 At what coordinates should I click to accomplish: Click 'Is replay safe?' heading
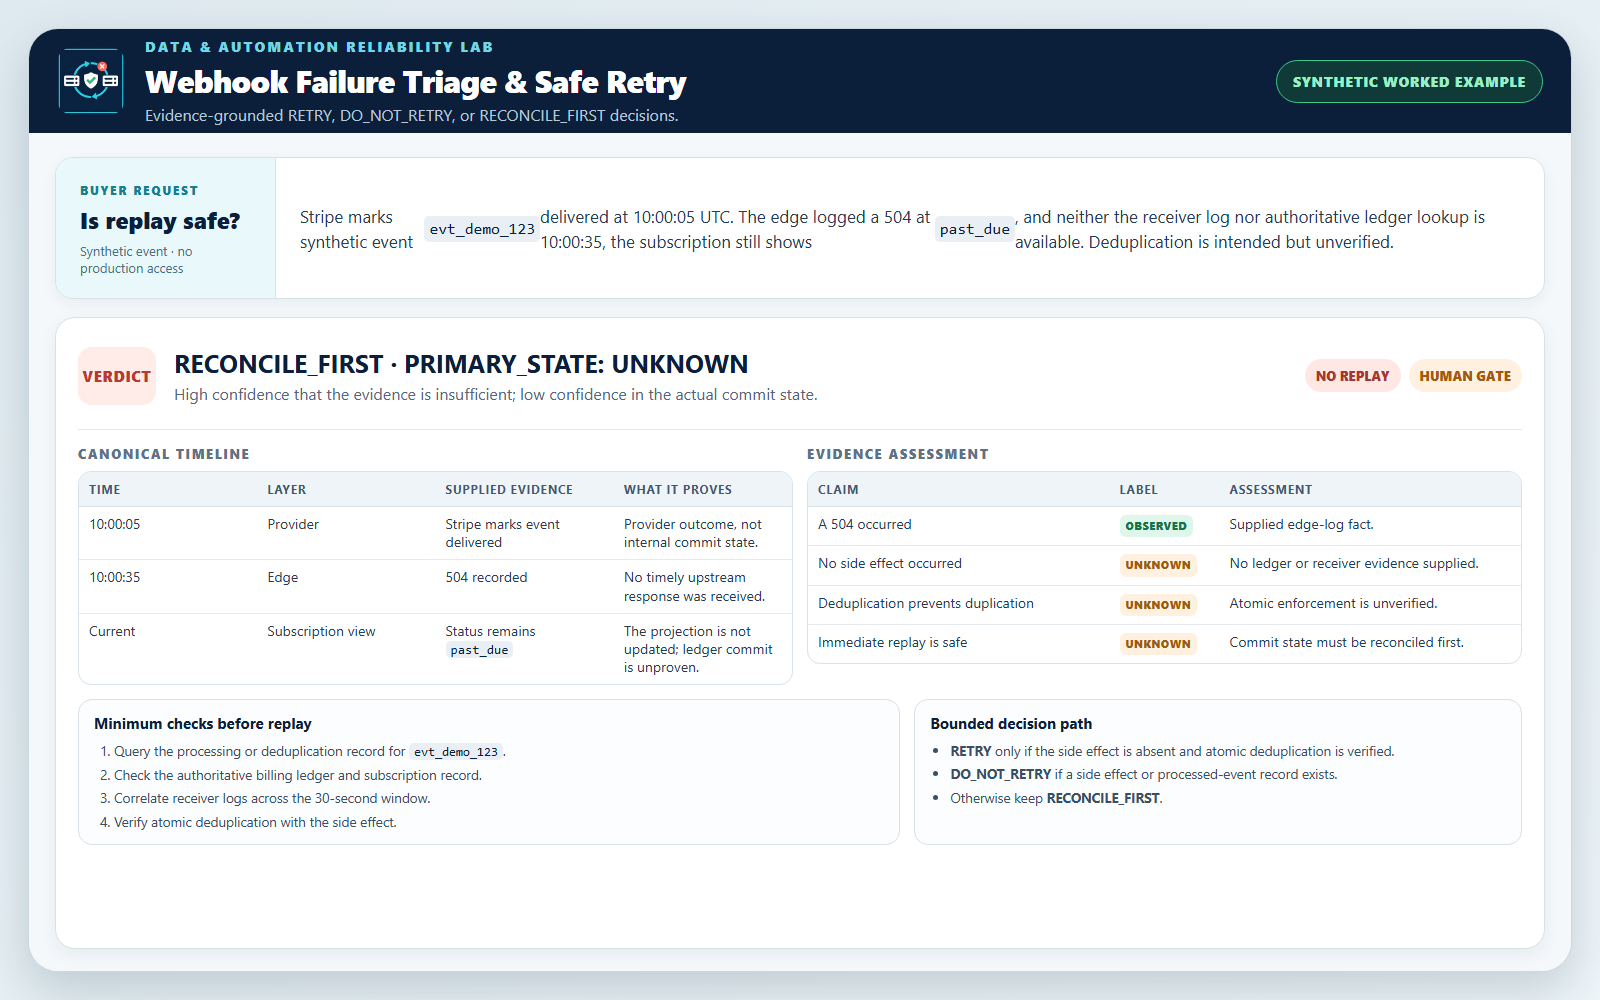point(160,221)
